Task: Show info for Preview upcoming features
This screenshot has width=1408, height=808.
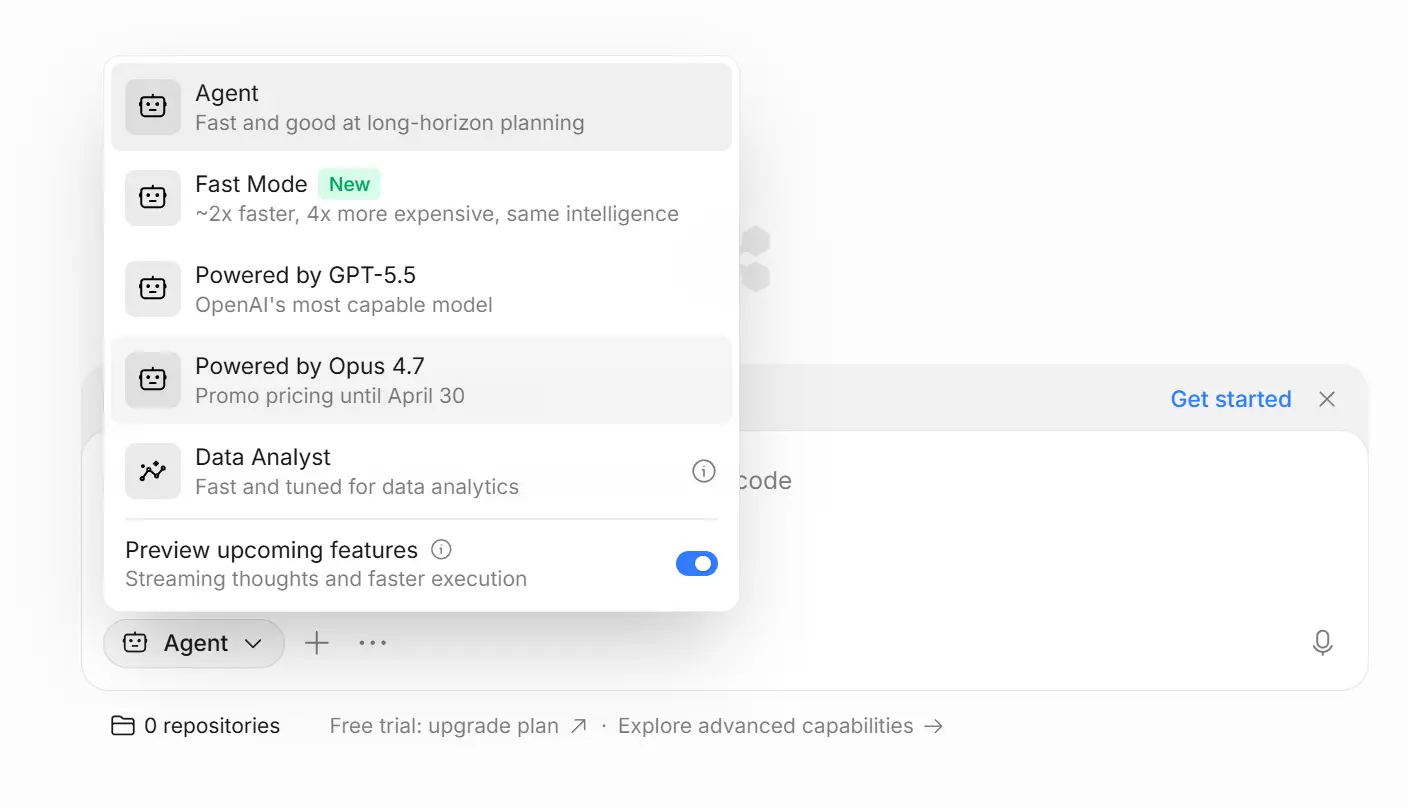Action: pos(441,549)
